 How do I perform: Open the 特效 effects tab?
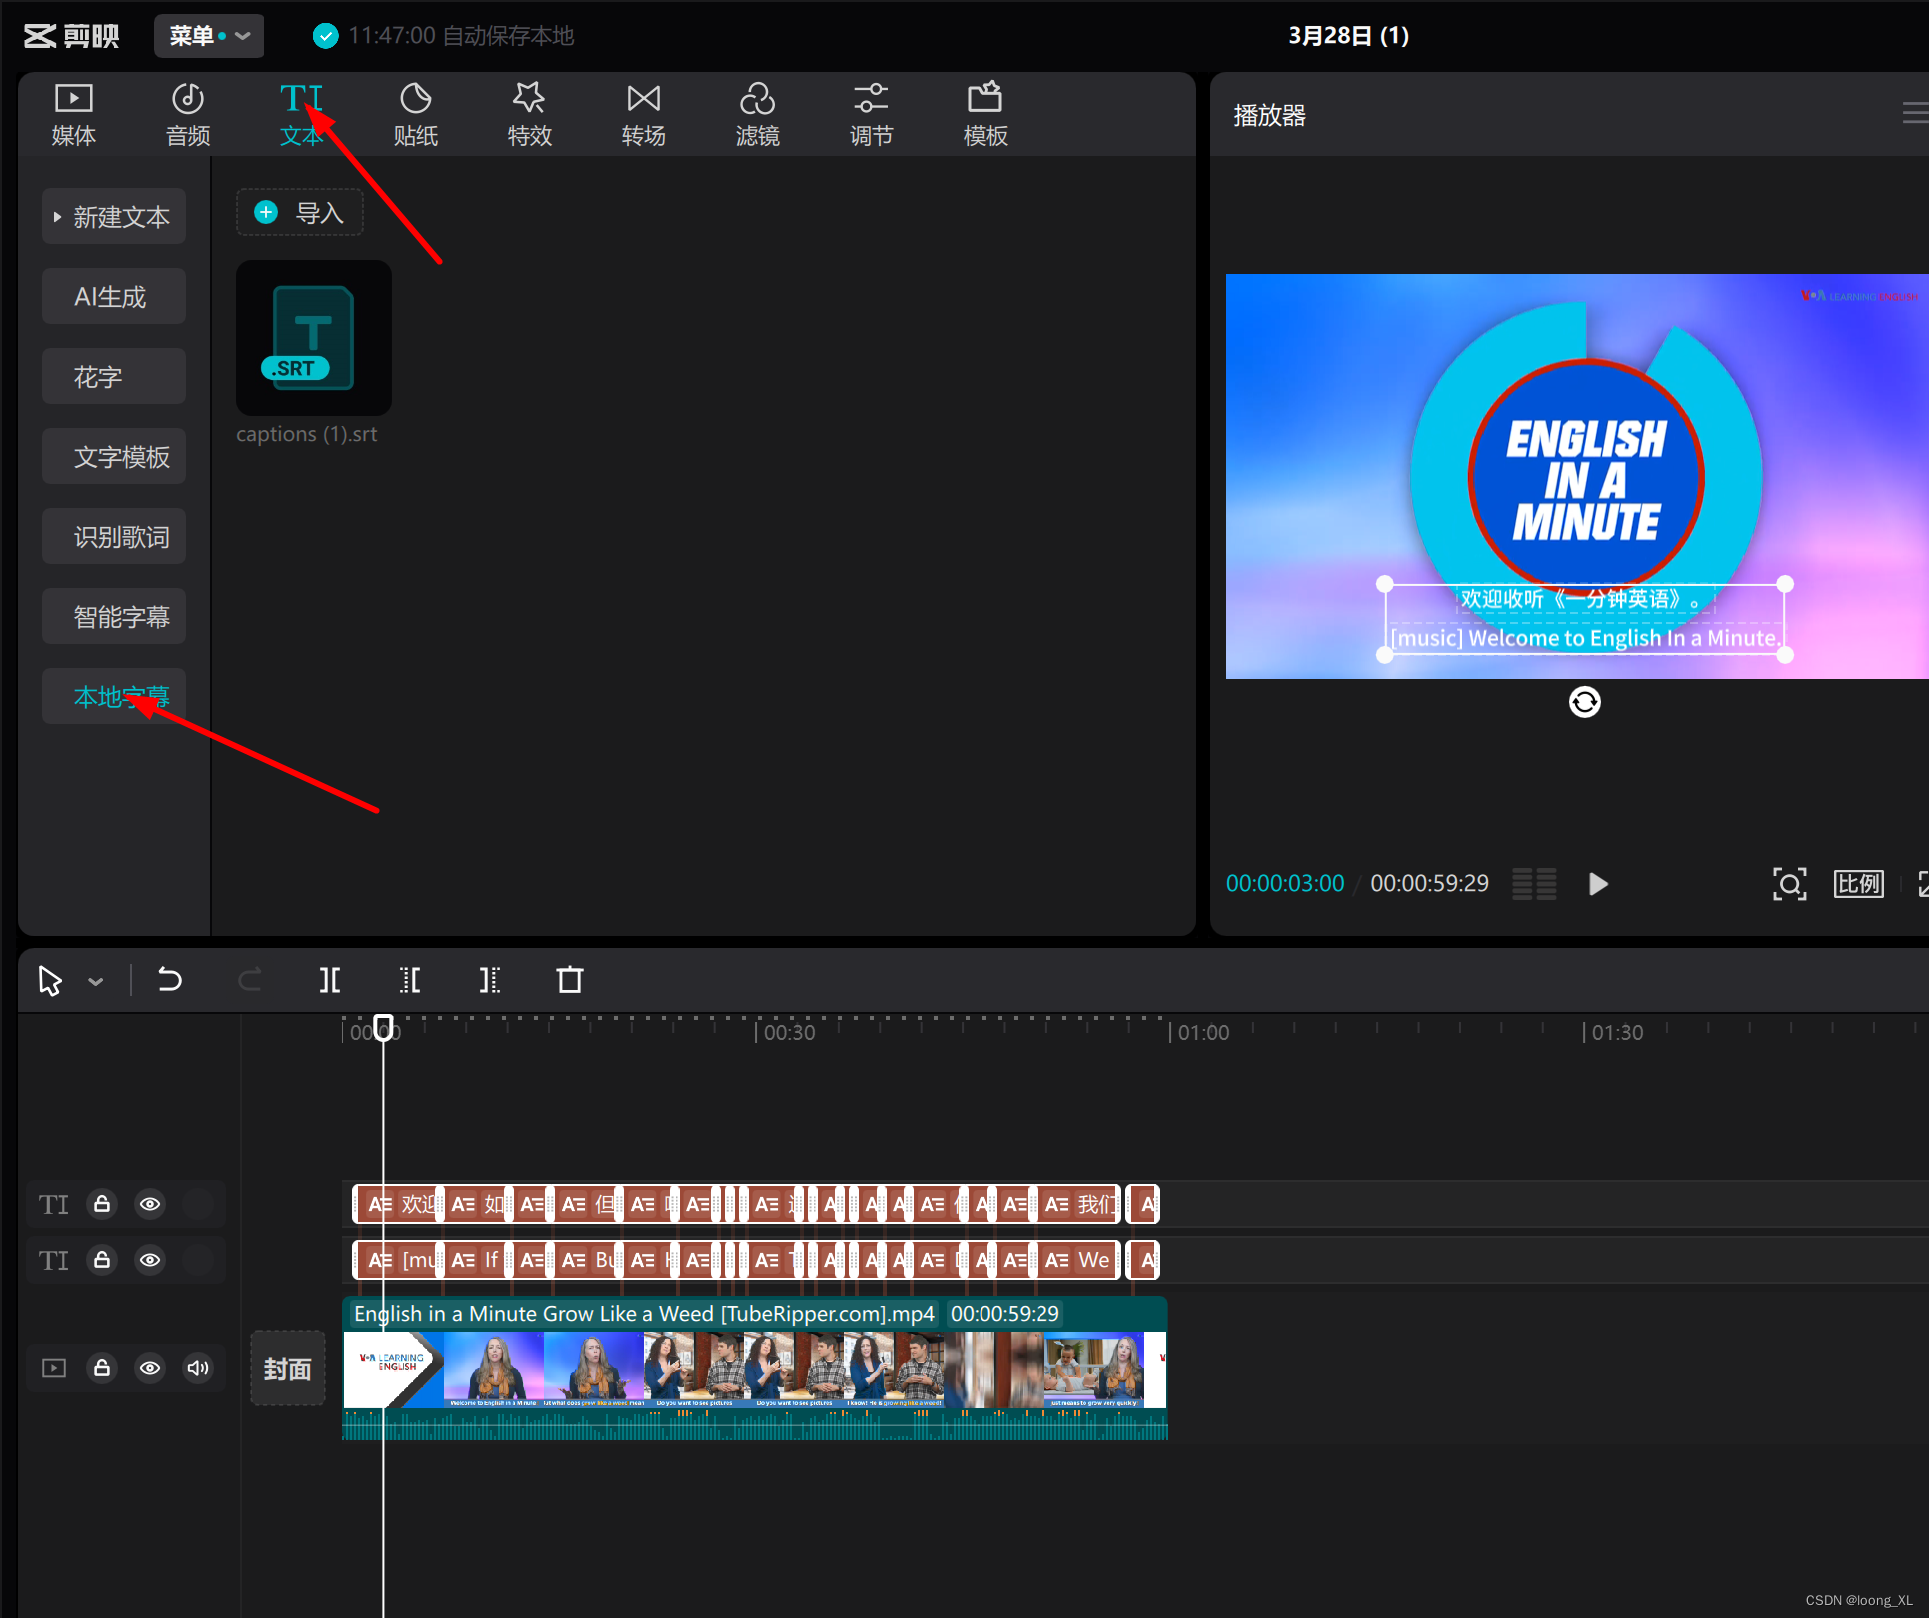(x=529, y=115)
